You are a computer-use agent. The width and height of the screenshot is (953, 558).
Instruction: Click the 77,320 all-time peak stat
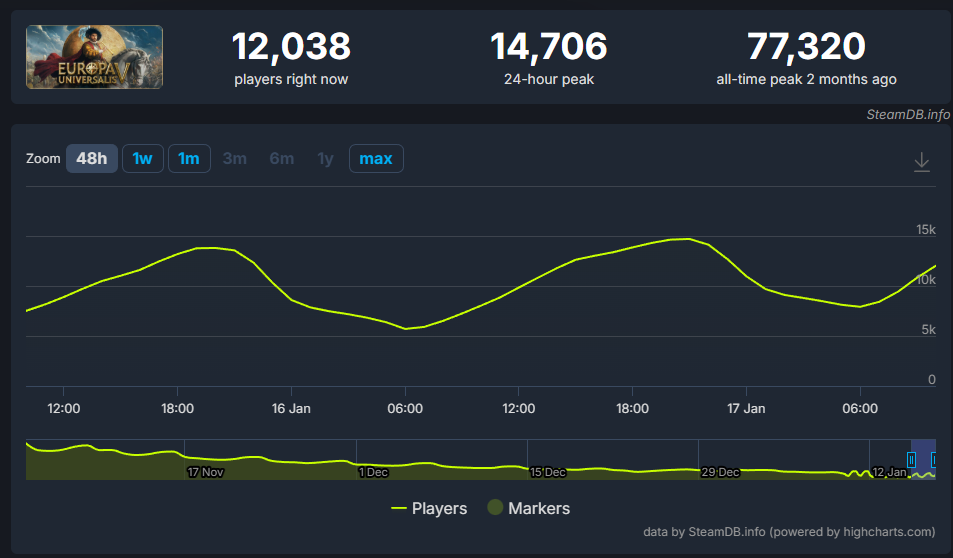[806, 46]
